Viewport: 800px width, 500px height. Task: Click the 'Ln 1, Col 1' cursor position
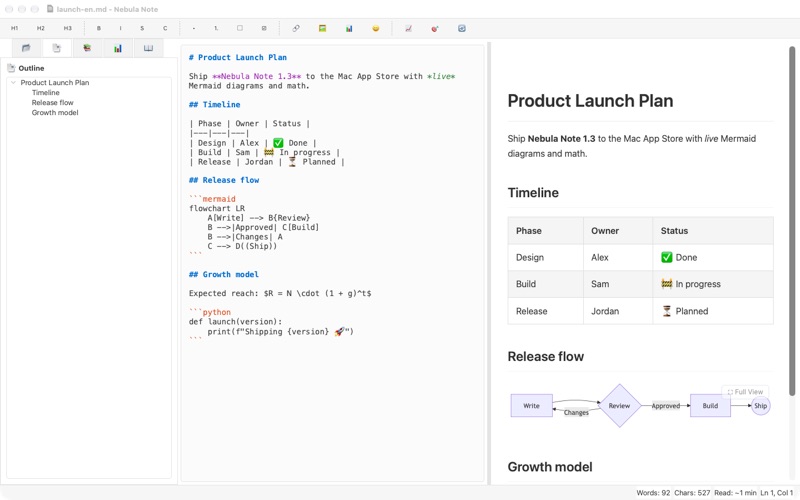click(777, 493)
